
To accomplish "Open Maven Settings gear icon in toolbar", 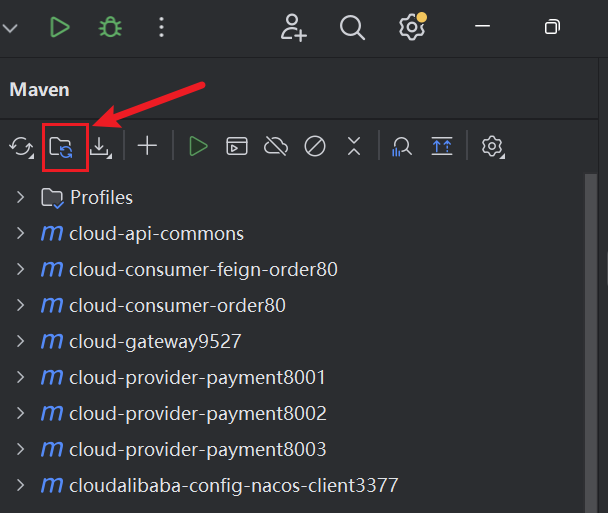I will coord(492,147).
